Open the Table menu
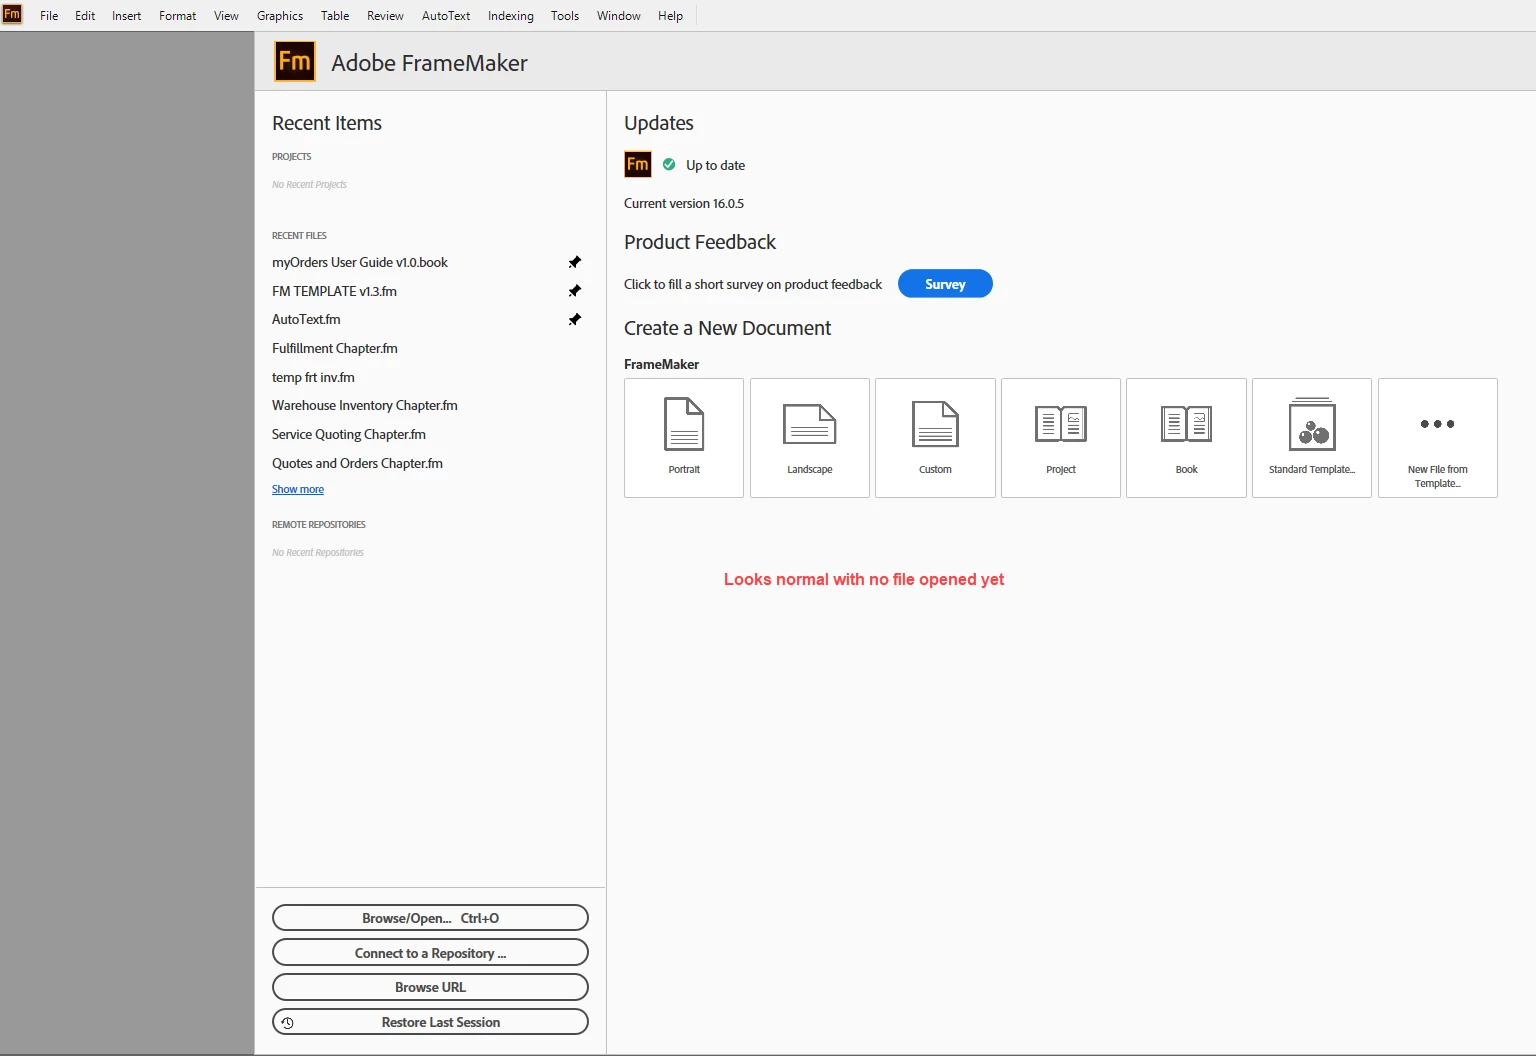Viewport: 1536px width, 1056px height. point(335,16)
